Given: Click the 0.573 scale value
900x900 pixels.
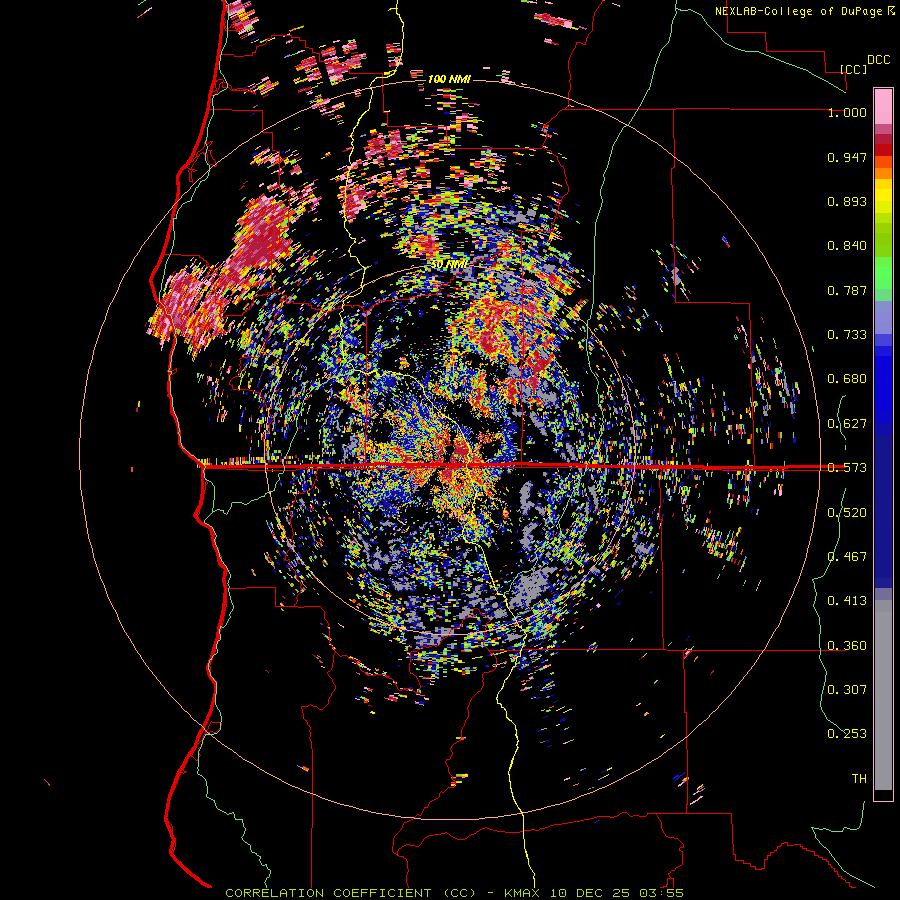Looking at the screenshot, I should (847, 468).
